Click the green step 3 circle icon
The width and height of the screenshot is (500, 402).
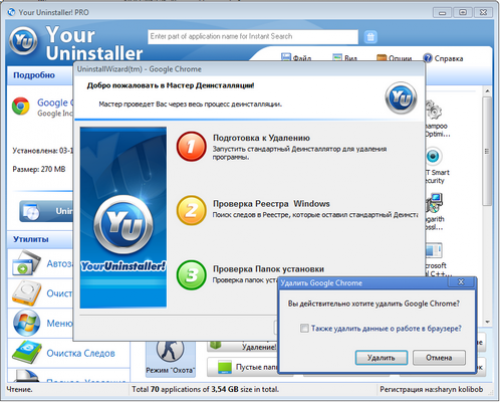tap(191, 275)
